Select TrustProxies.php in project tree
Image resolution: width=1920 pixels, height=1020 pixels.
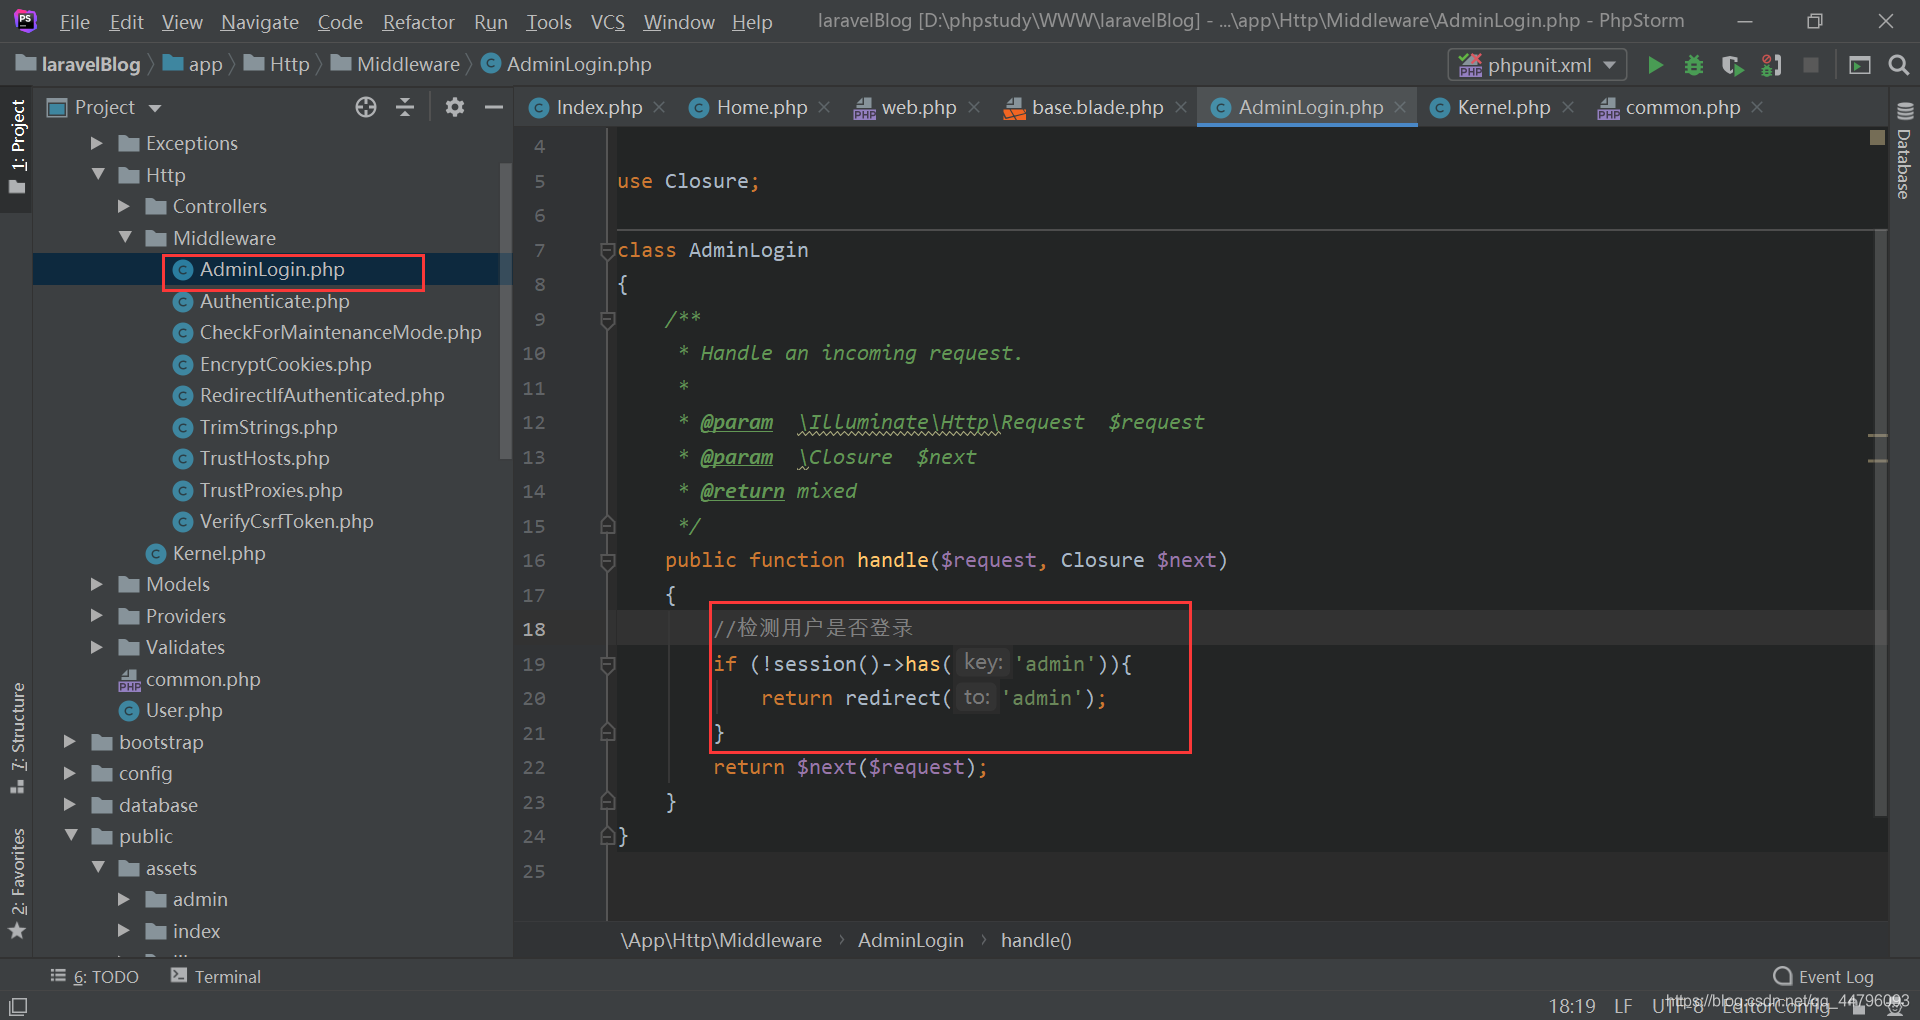271,490
